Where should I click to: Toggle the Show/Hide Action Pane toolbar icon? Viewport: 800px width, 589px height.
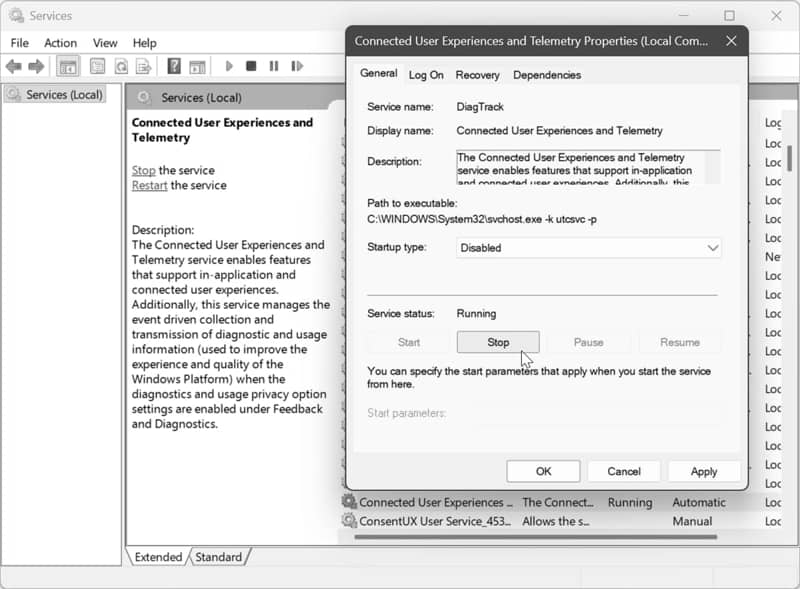click(x=197, y=66)
